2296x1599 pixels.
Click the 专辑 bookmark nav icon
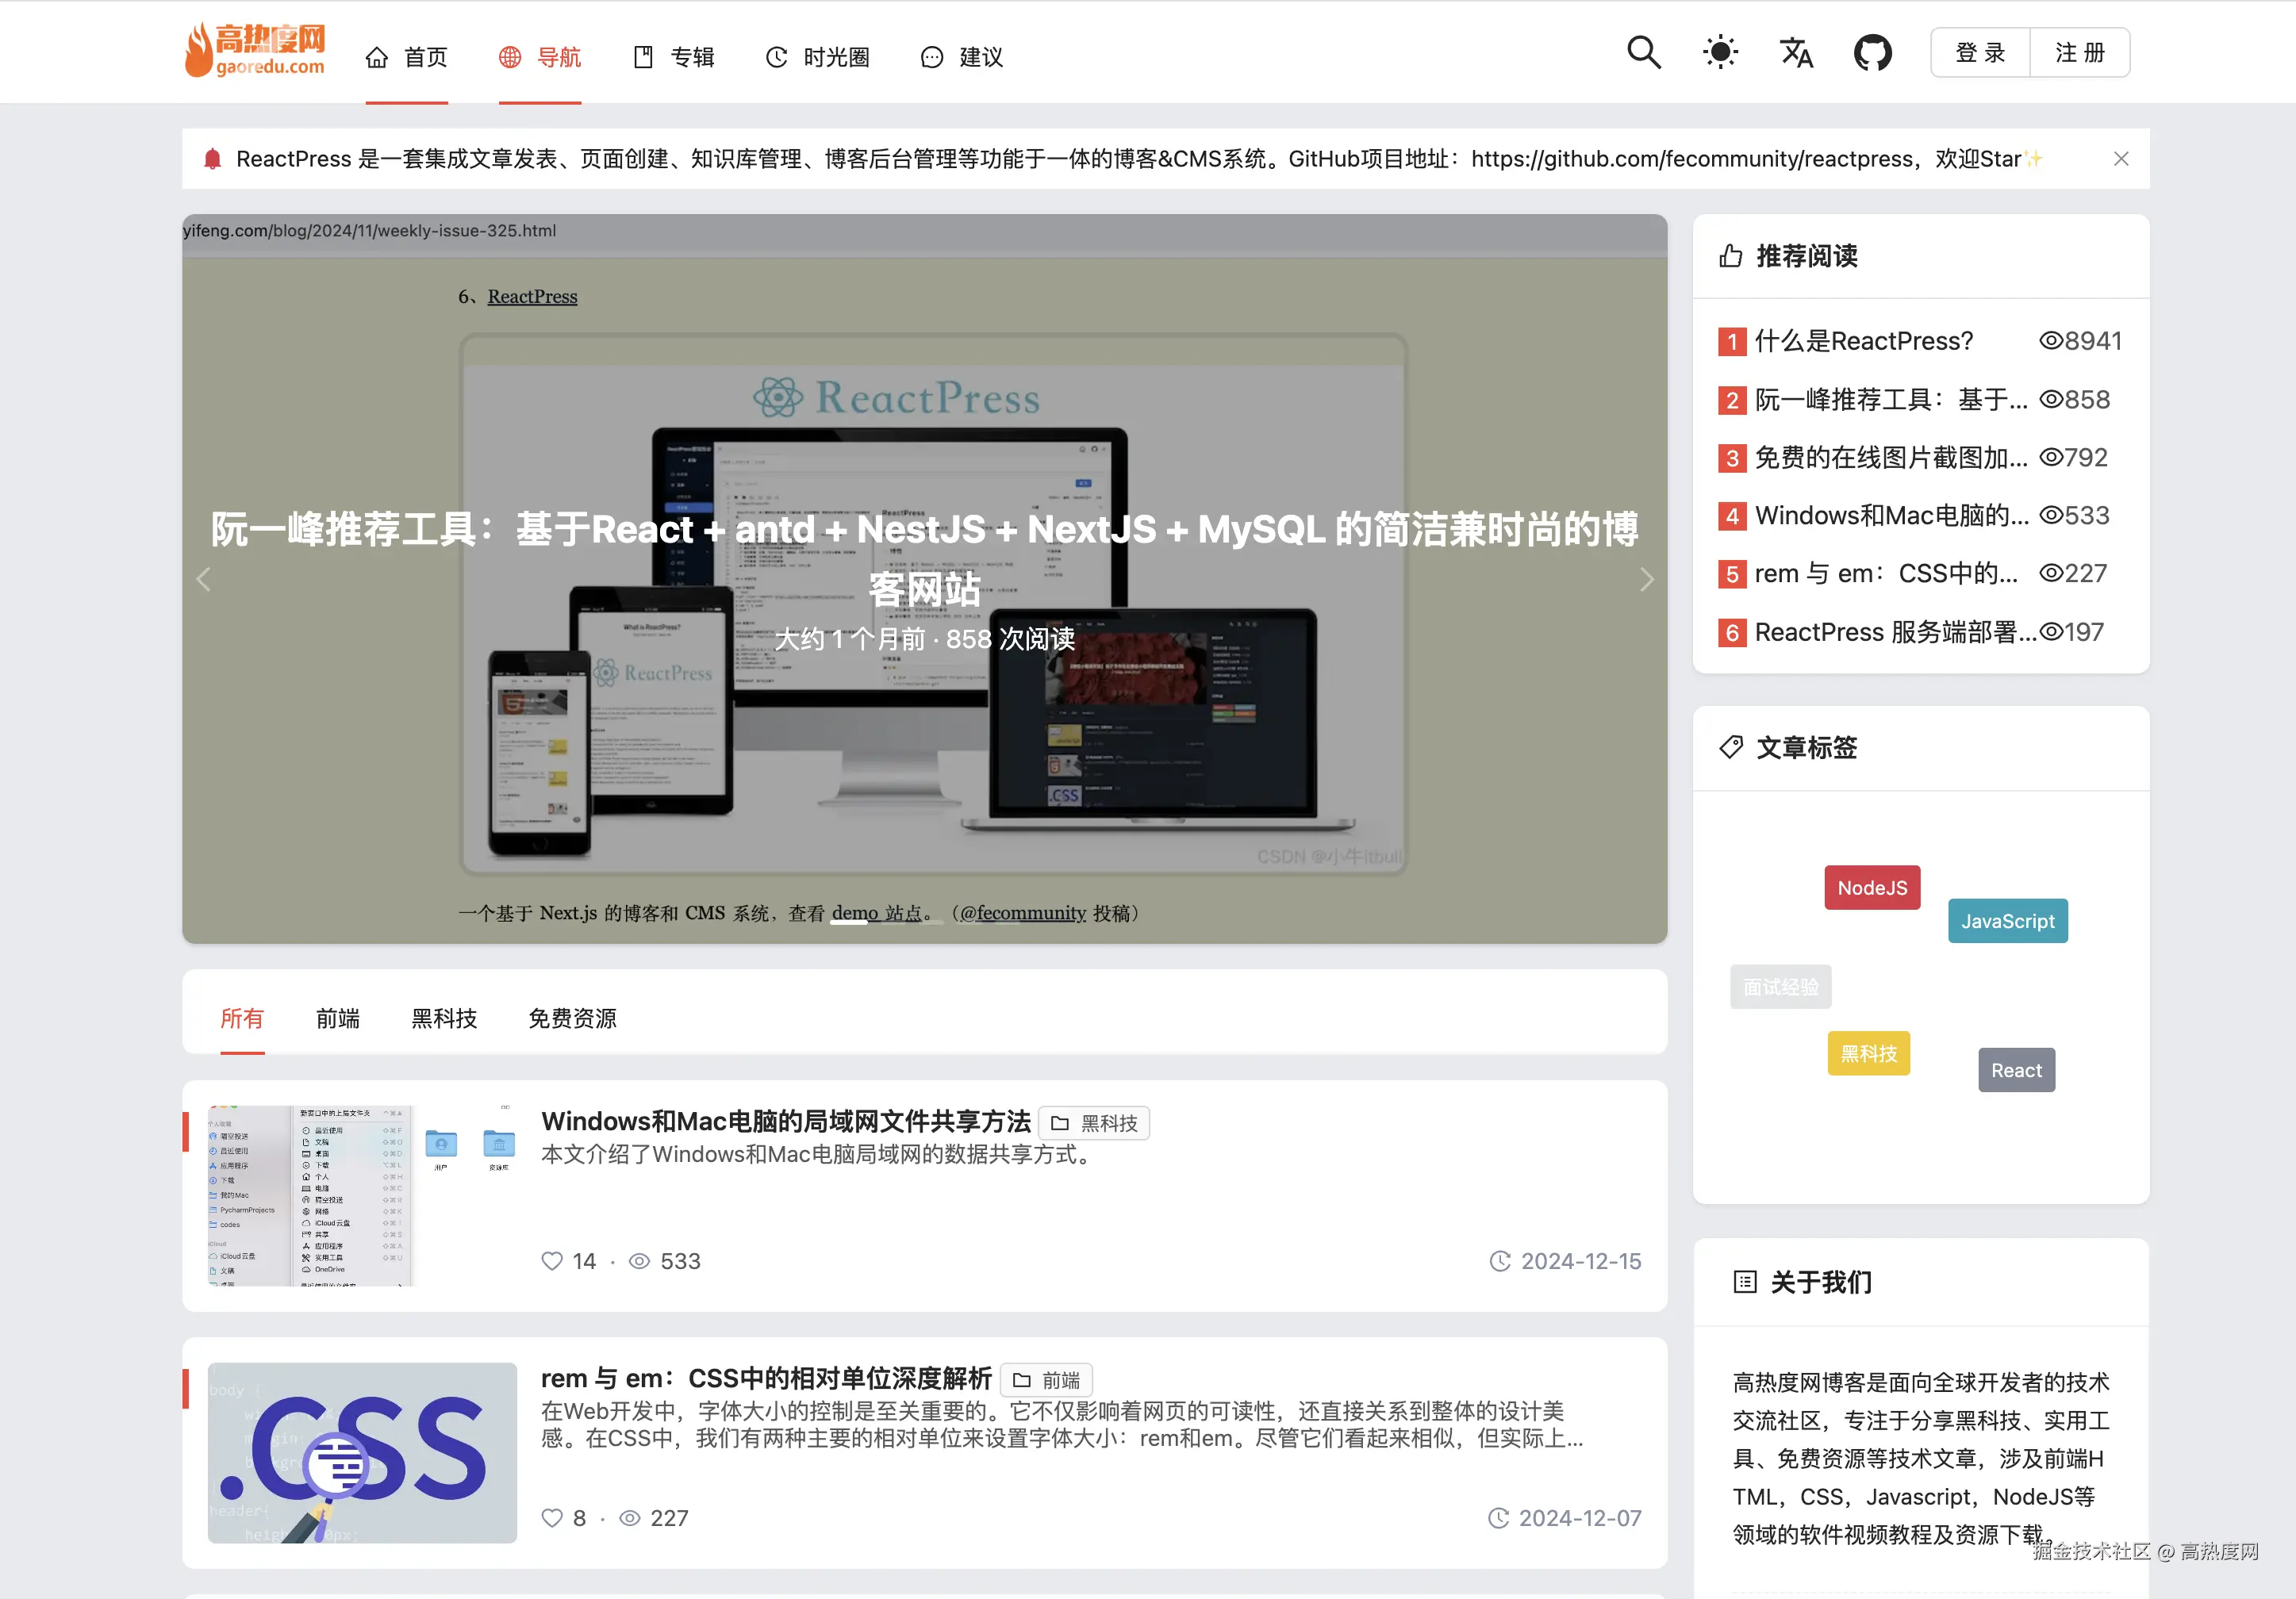643,57
